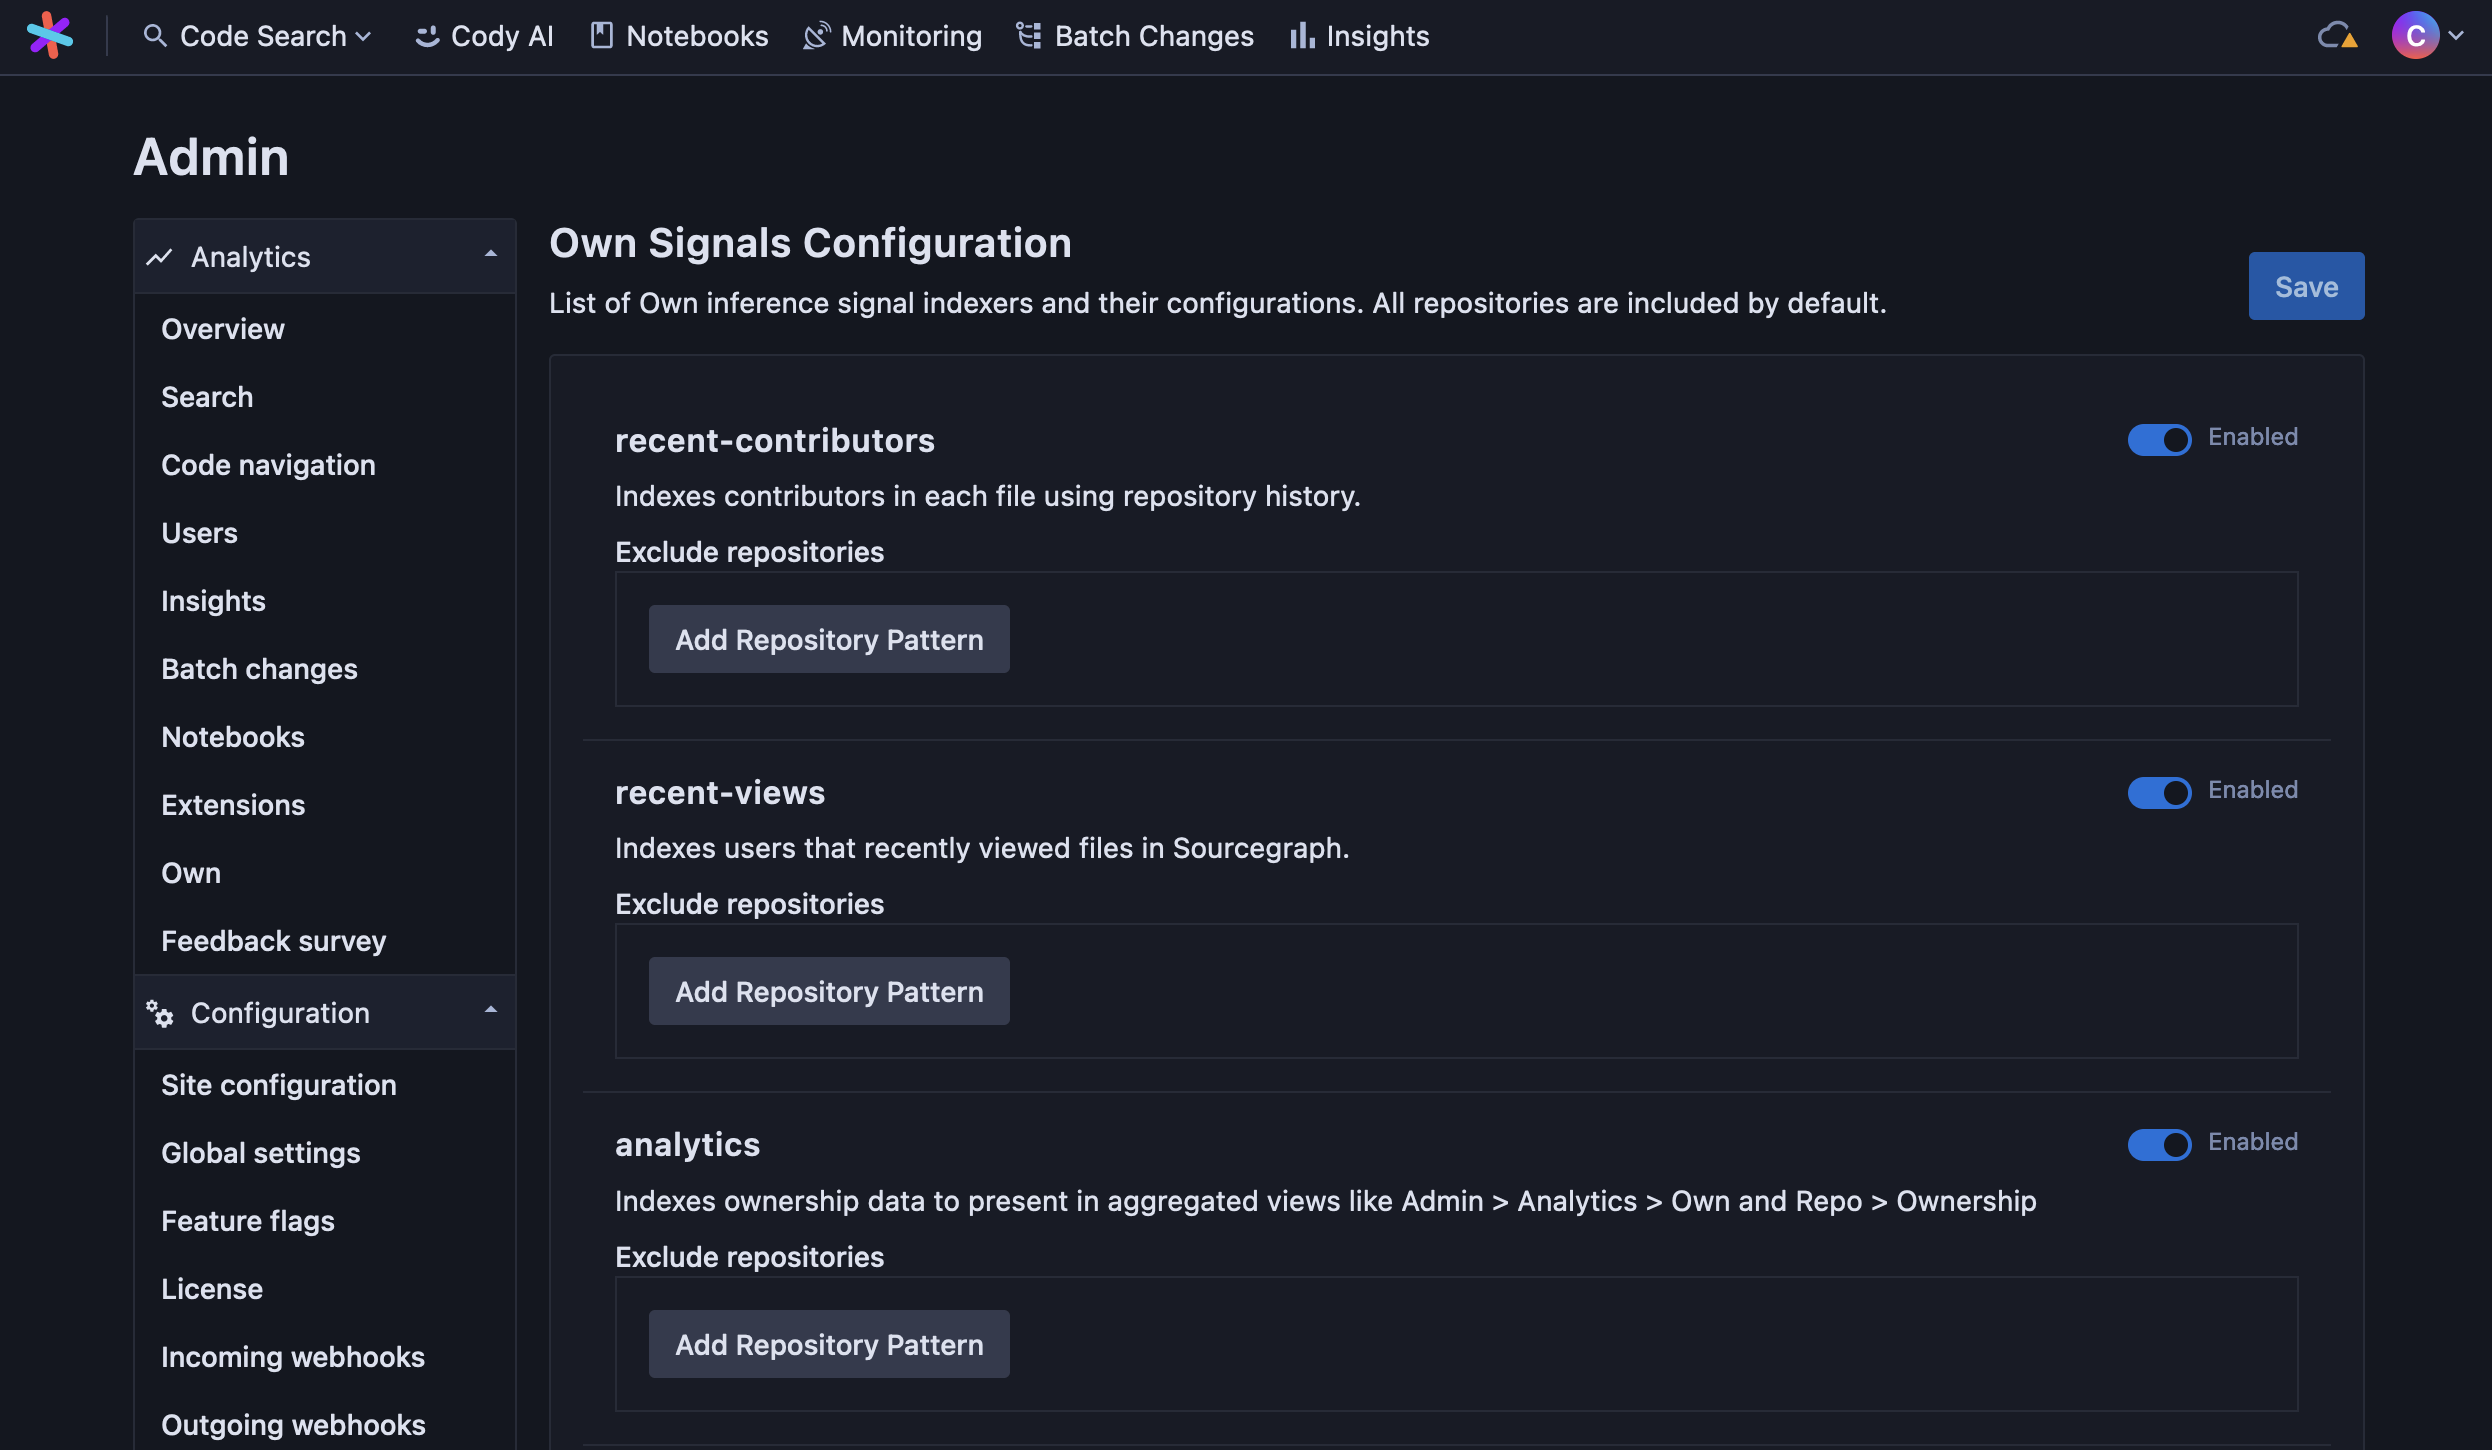Navigate to Site configuration settings
Screen dimensions: 2492x1450
[280, 1082]
